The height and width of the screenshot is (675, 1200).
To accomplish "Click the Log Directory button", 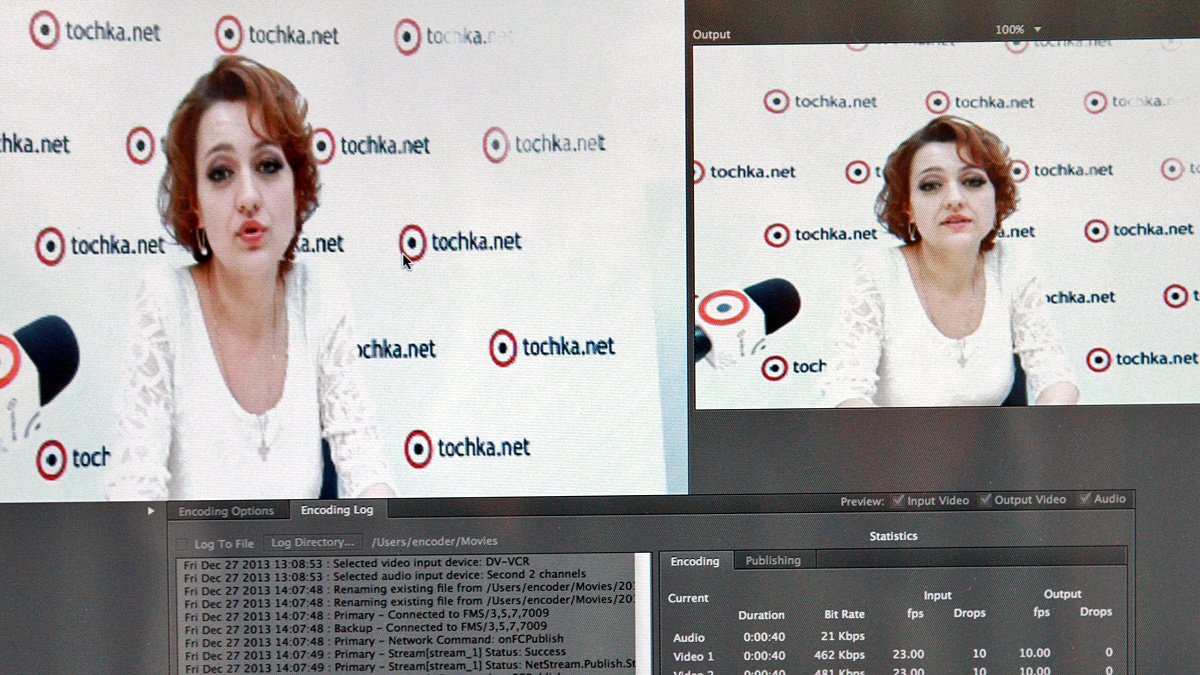I will tap(313, 542).
